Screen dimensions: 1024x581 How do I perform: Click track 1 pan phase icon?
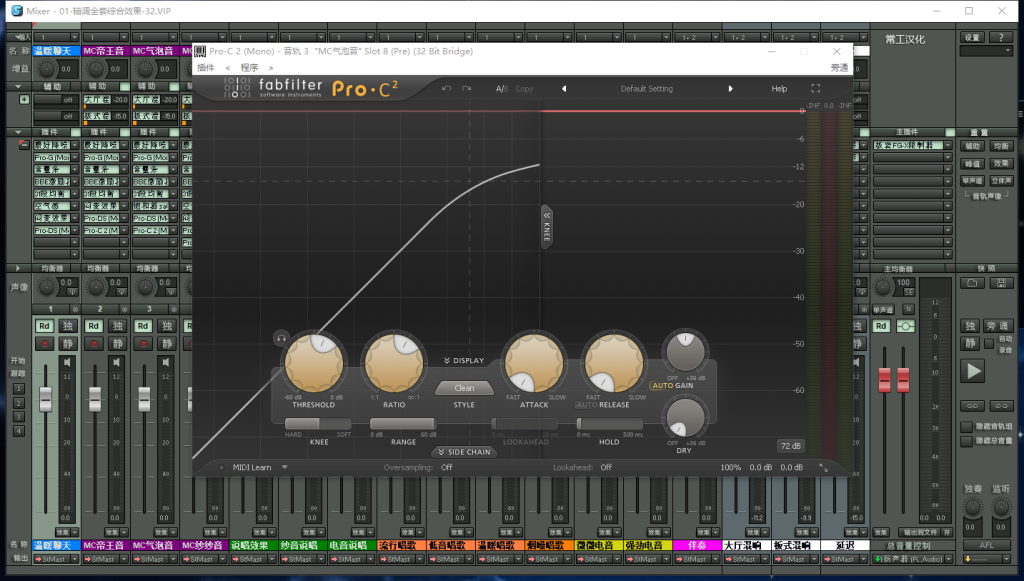point(72,291)
